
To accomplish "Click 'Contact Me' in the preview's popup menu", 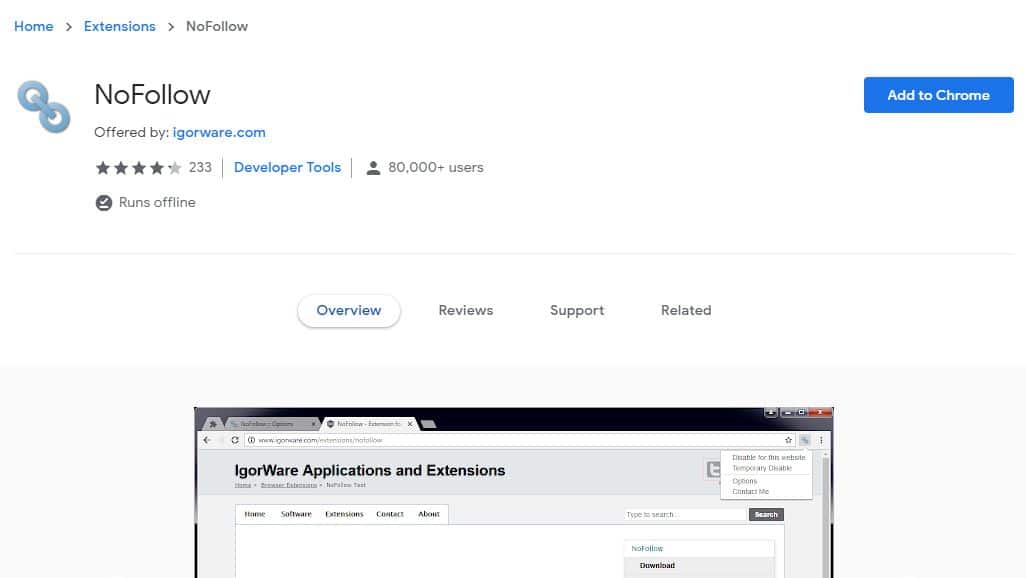I will (751, 492).
